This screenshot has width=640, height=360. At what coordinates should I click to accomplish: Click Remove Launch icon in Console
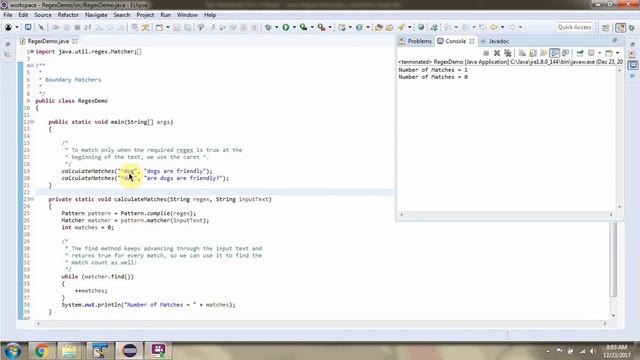(497, 53)
